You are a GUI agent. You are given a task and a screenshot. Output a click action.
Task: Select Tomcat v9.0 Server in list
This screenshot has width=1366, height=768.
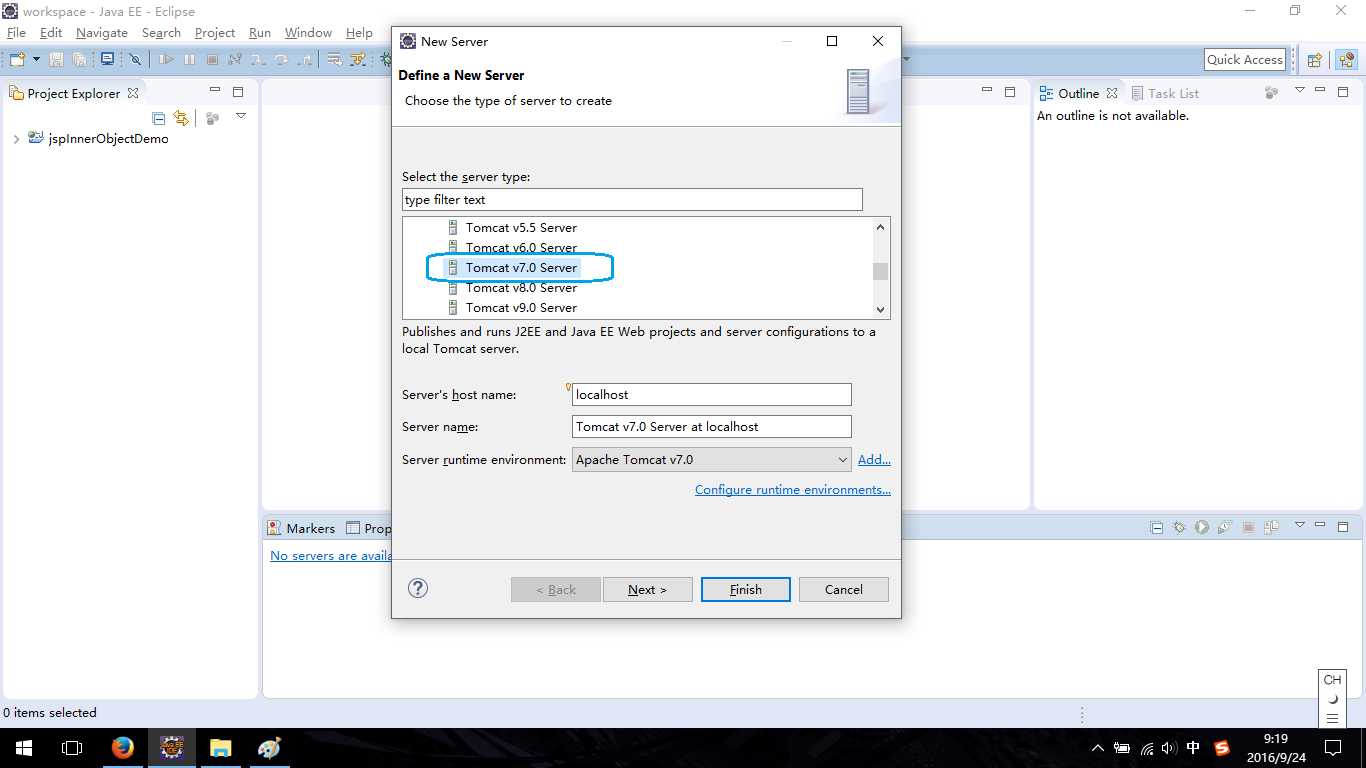(521, 308)
